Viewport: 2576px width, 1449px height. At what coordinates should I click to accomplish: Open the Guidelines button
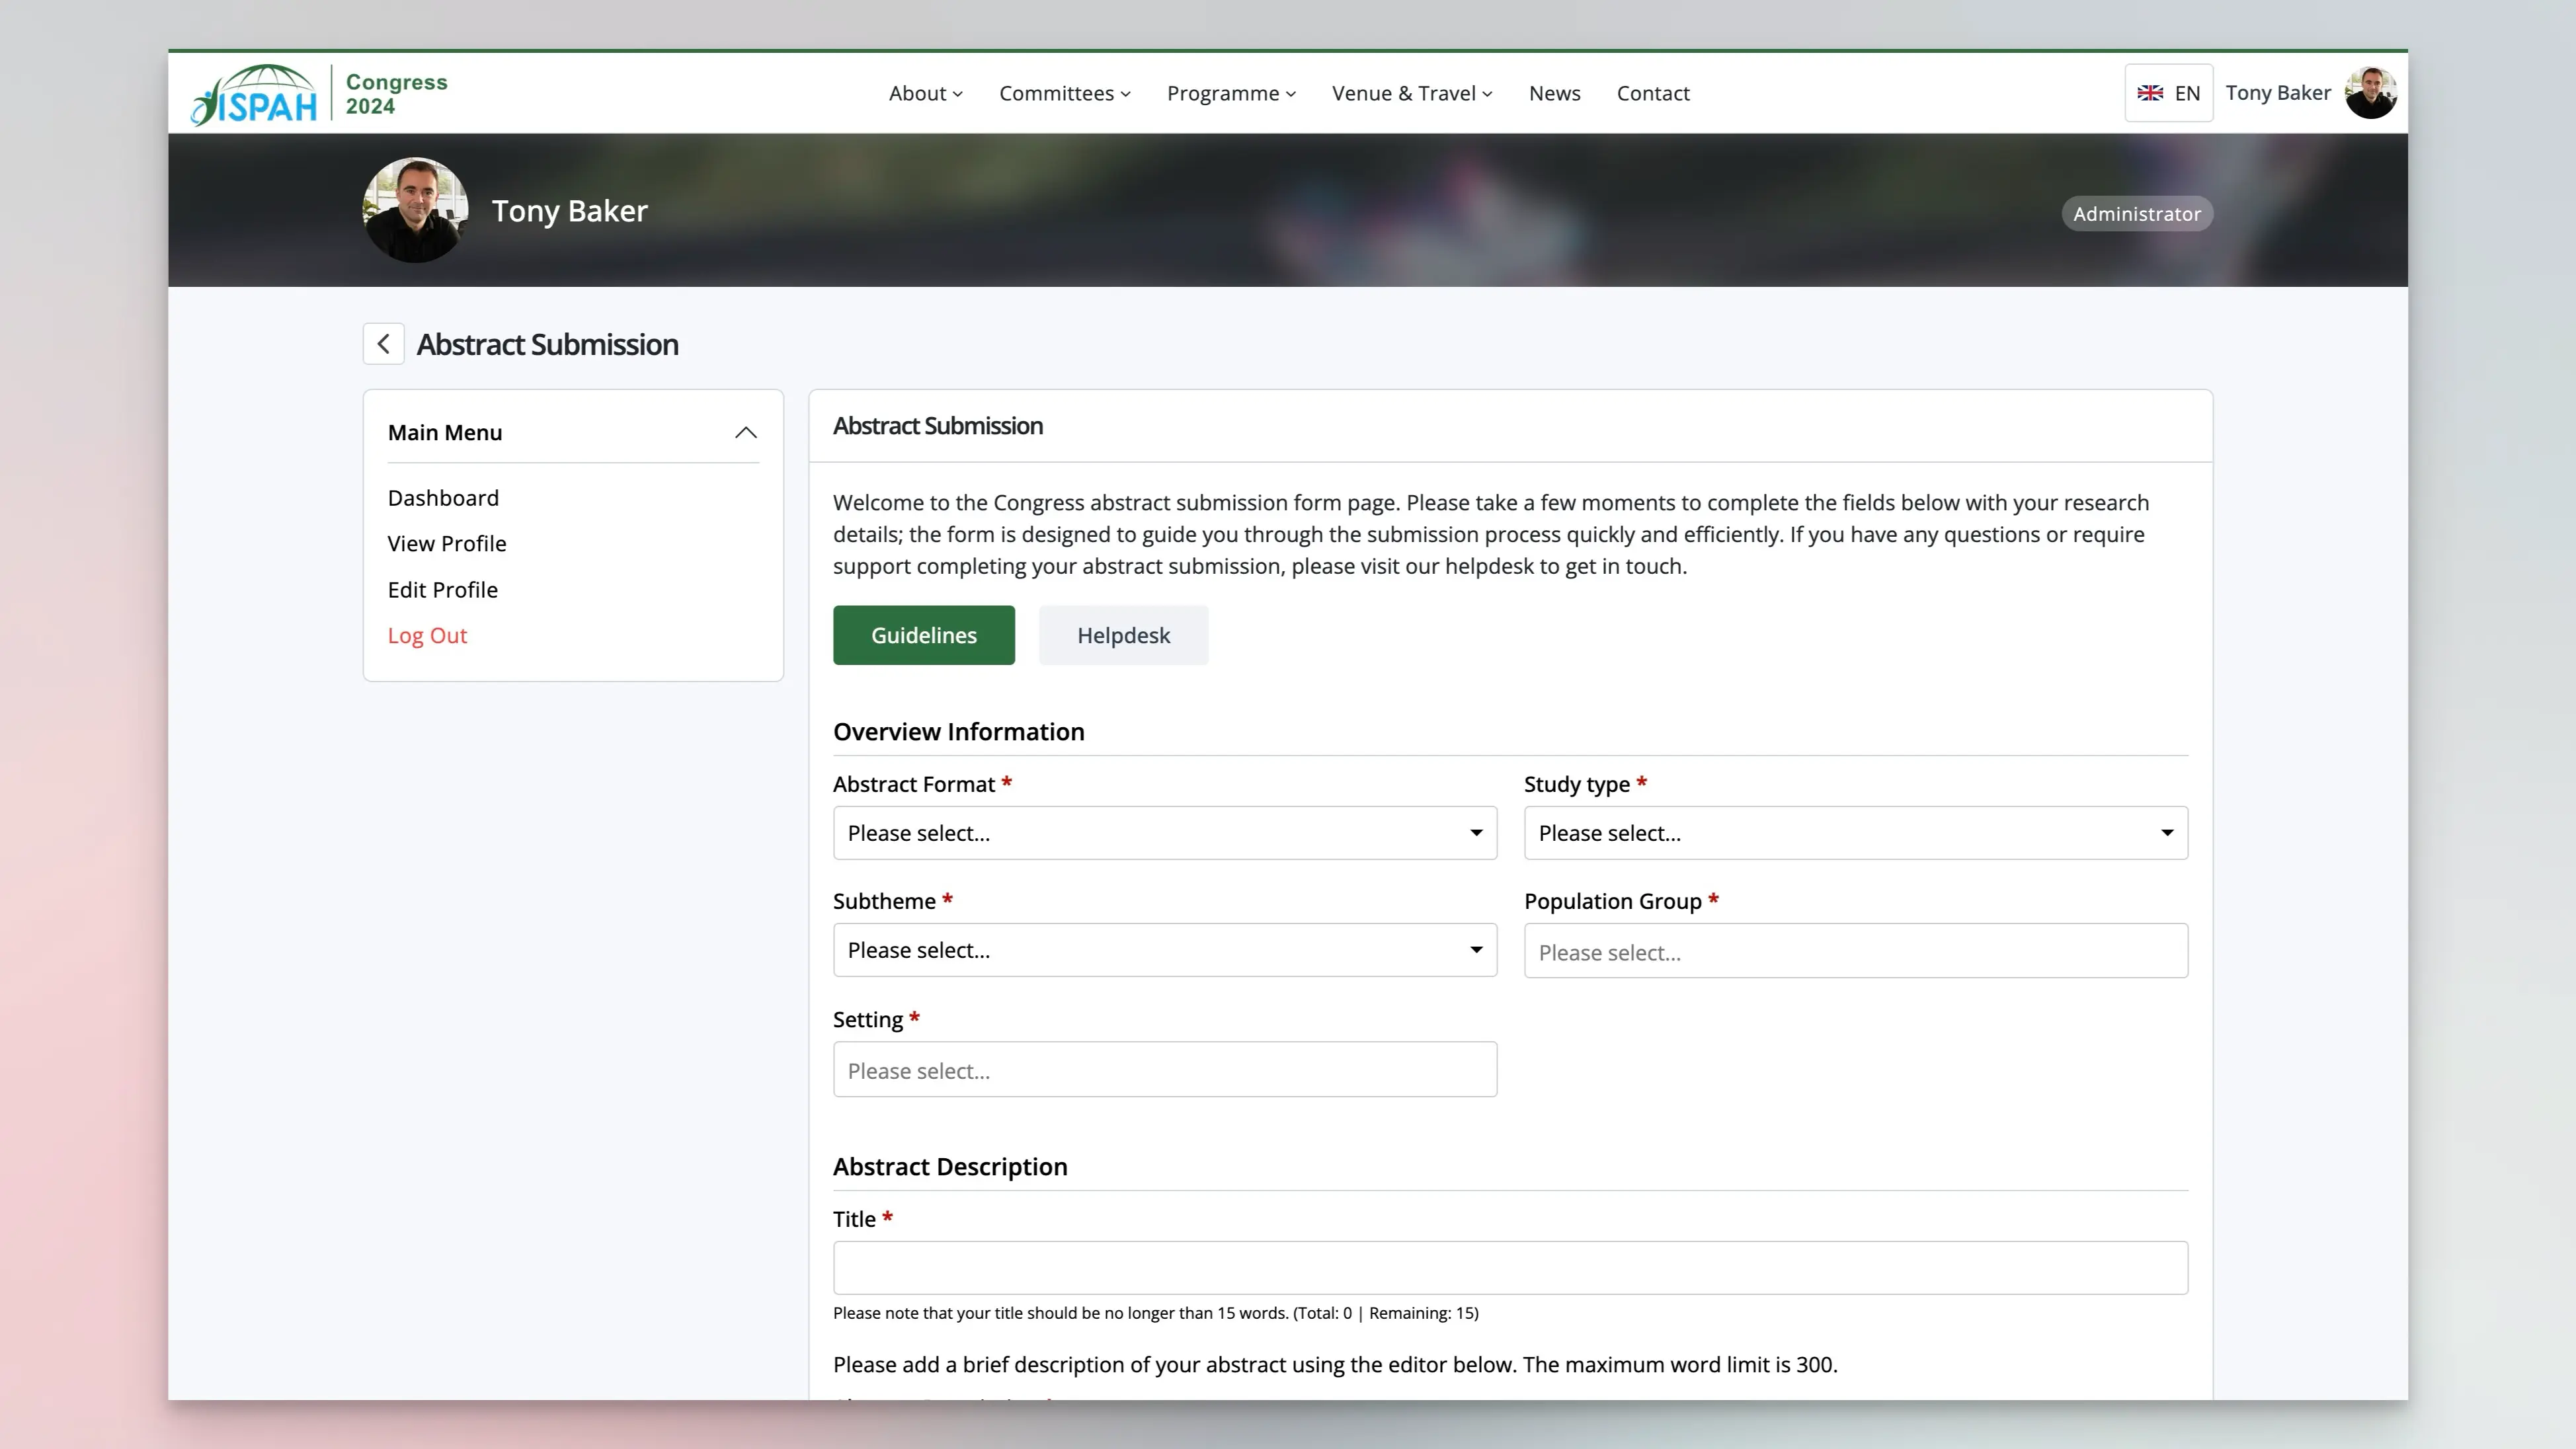point(924,633)
